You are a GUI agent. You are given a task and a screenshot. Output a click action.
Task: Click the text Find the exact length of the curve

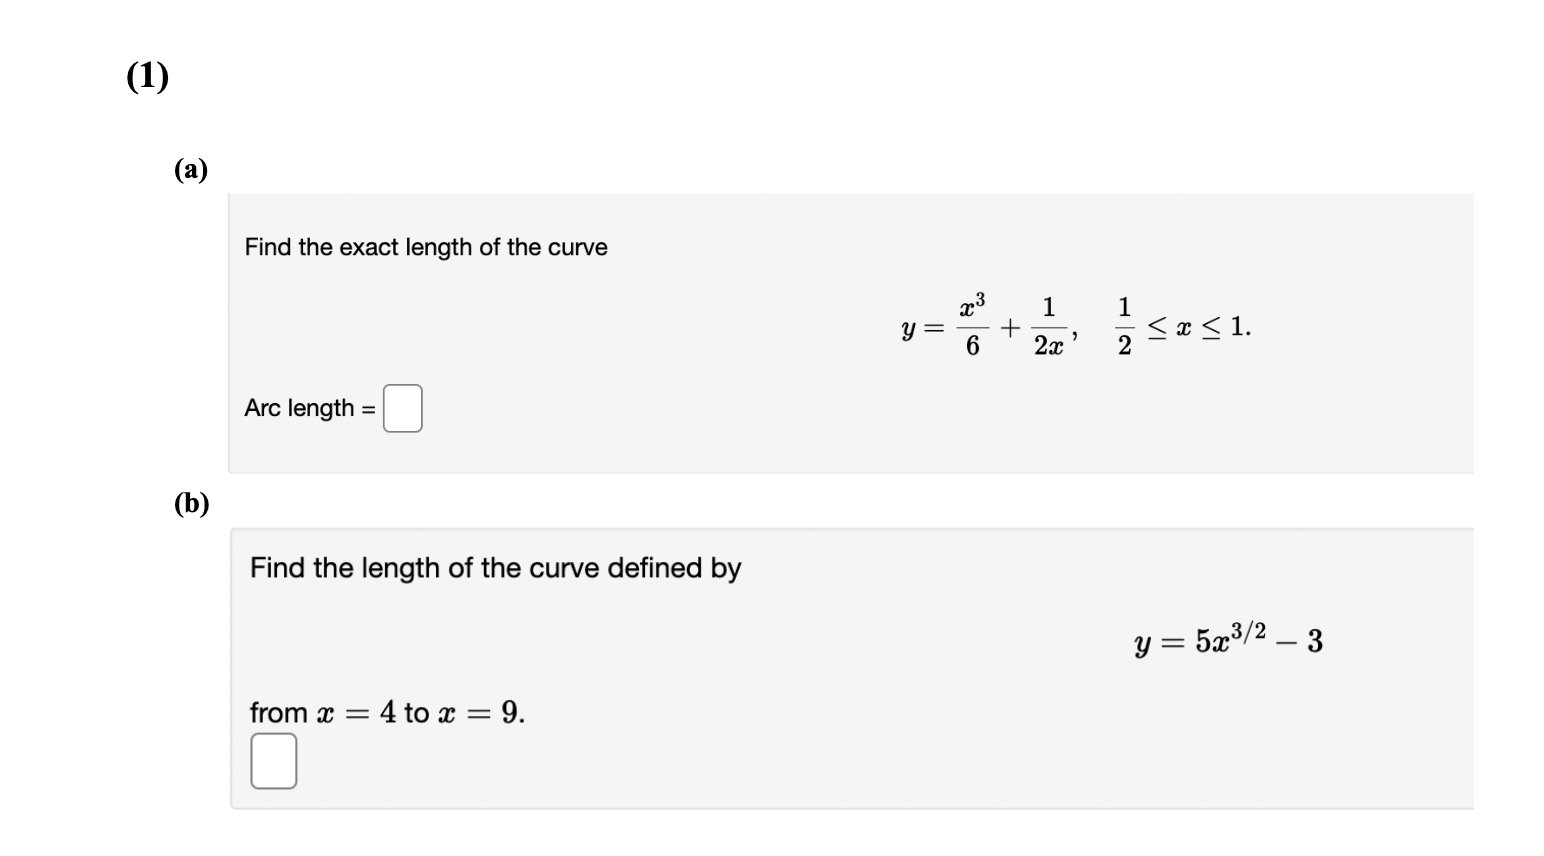coord(425,247)
